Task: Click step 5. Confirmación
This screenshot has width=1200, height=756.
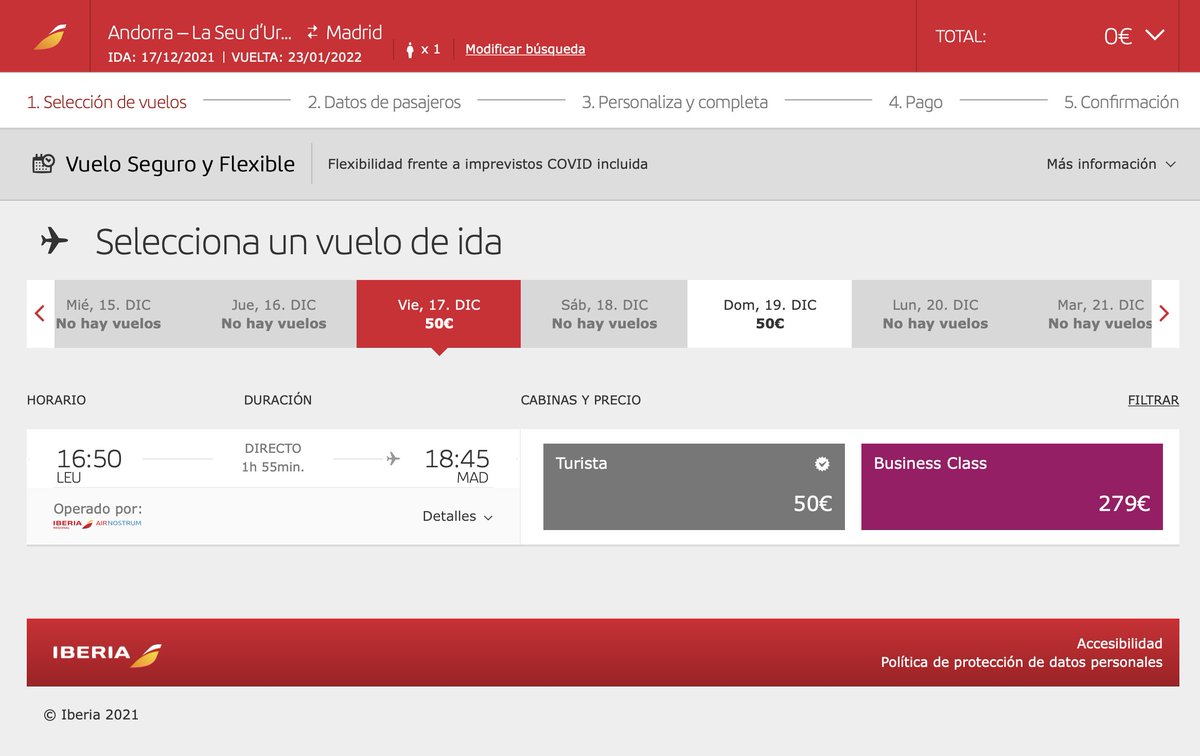Action: pos(1121,102)
